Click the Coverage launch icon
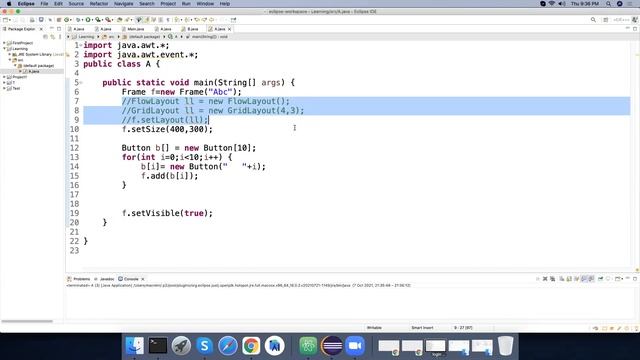 (x=98, y=20)
